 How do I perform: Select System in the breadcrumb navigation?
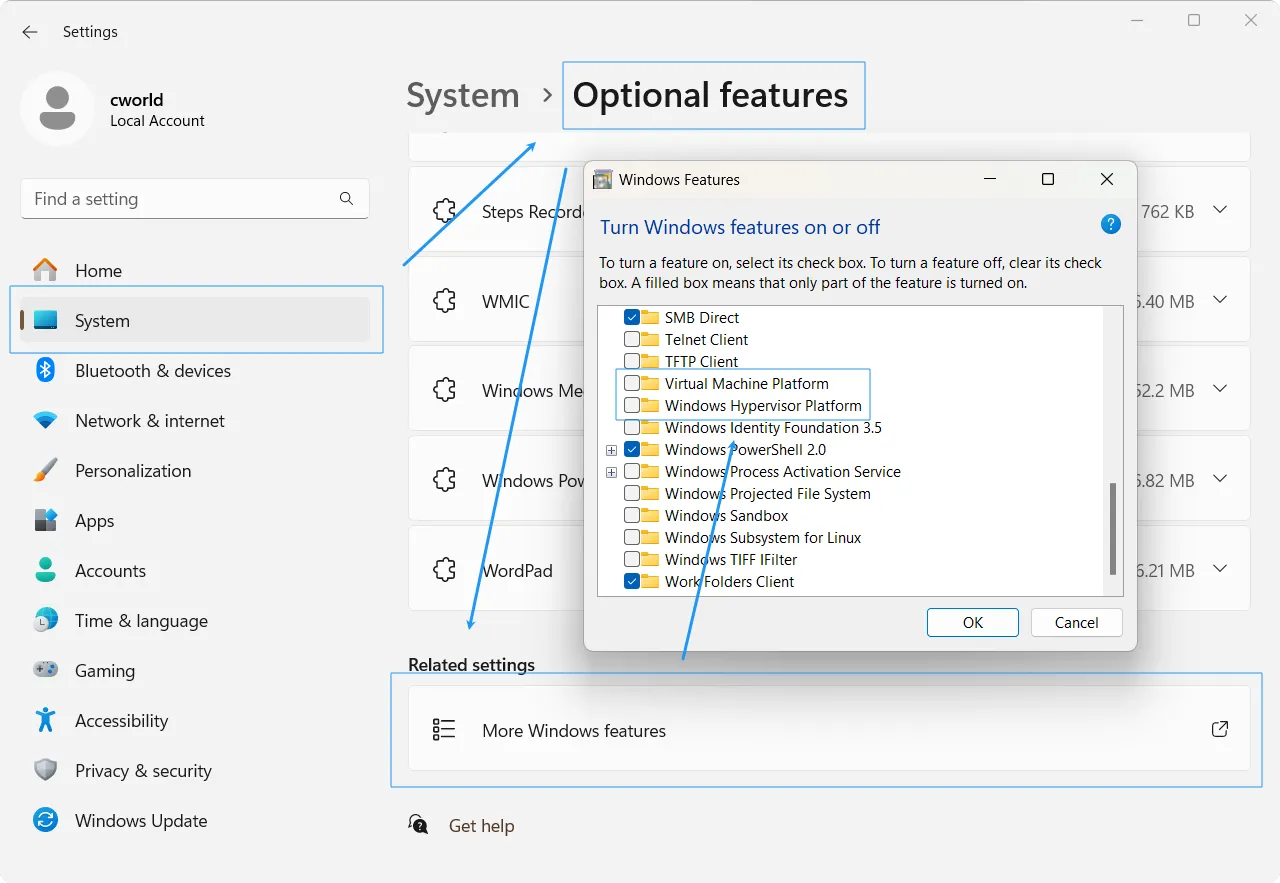click(x=463, y=95)
